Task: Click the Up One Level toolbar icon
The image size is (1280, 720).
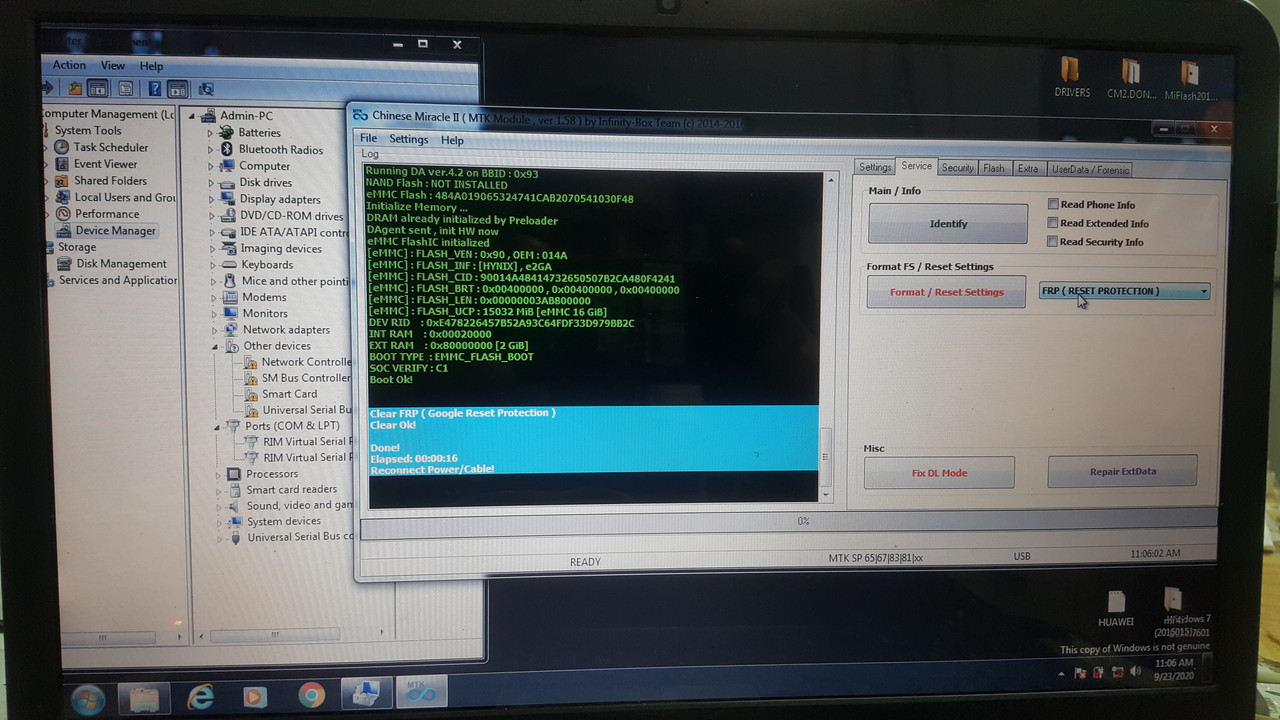Action: tap(75, 89)
